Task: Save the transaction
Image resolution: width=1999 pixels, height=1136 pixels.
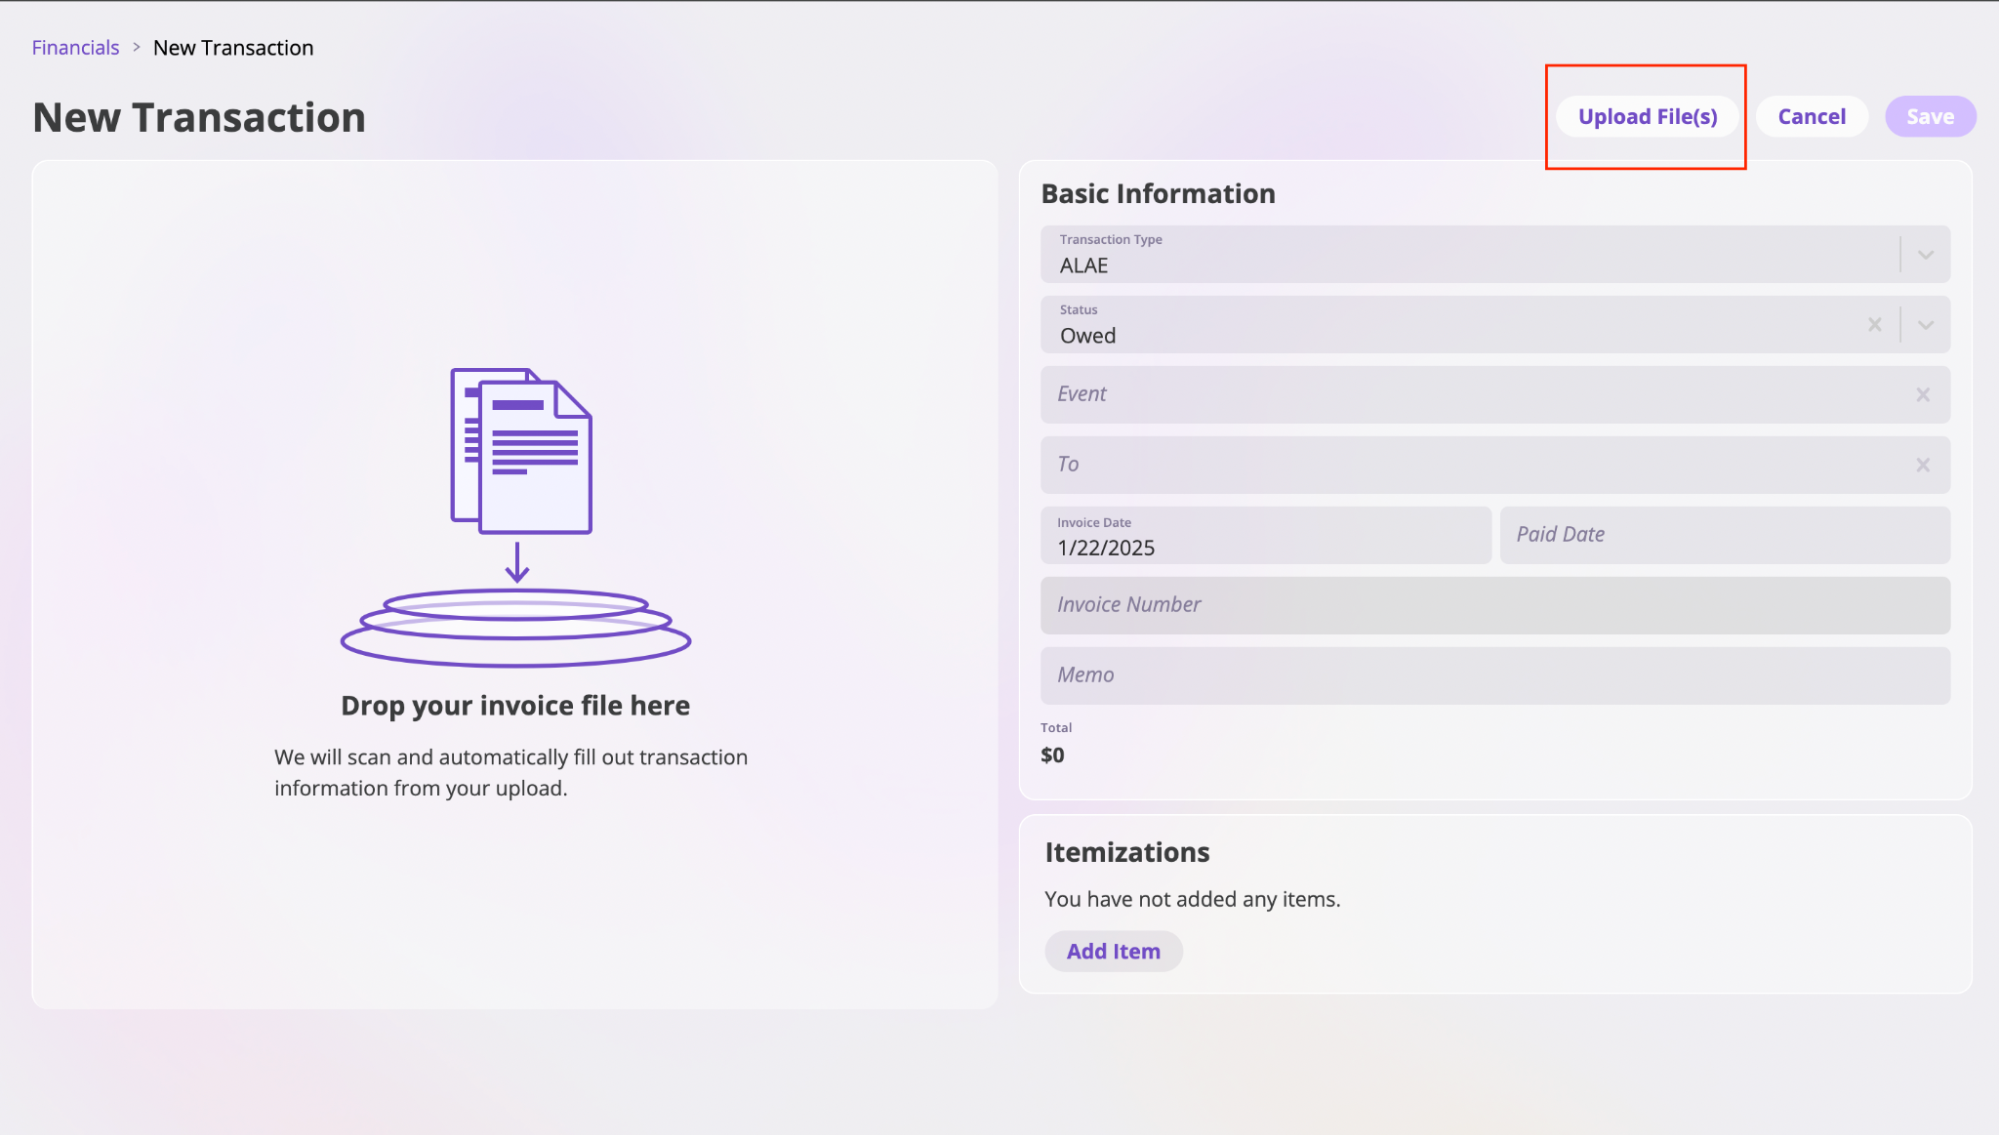Action: [1929, 117]
